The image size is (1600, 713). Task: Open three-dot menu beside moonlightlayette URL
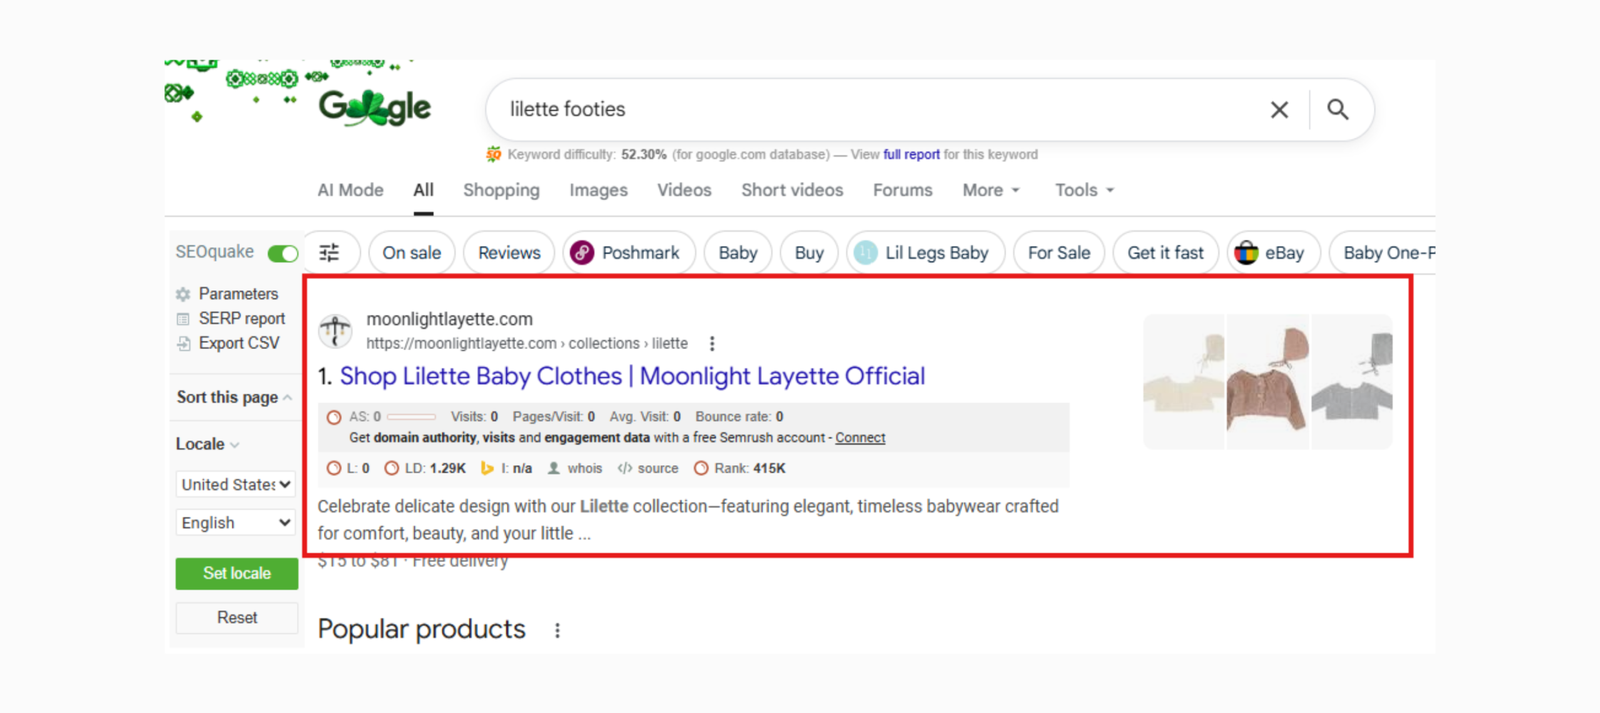[x=712, y=344]
